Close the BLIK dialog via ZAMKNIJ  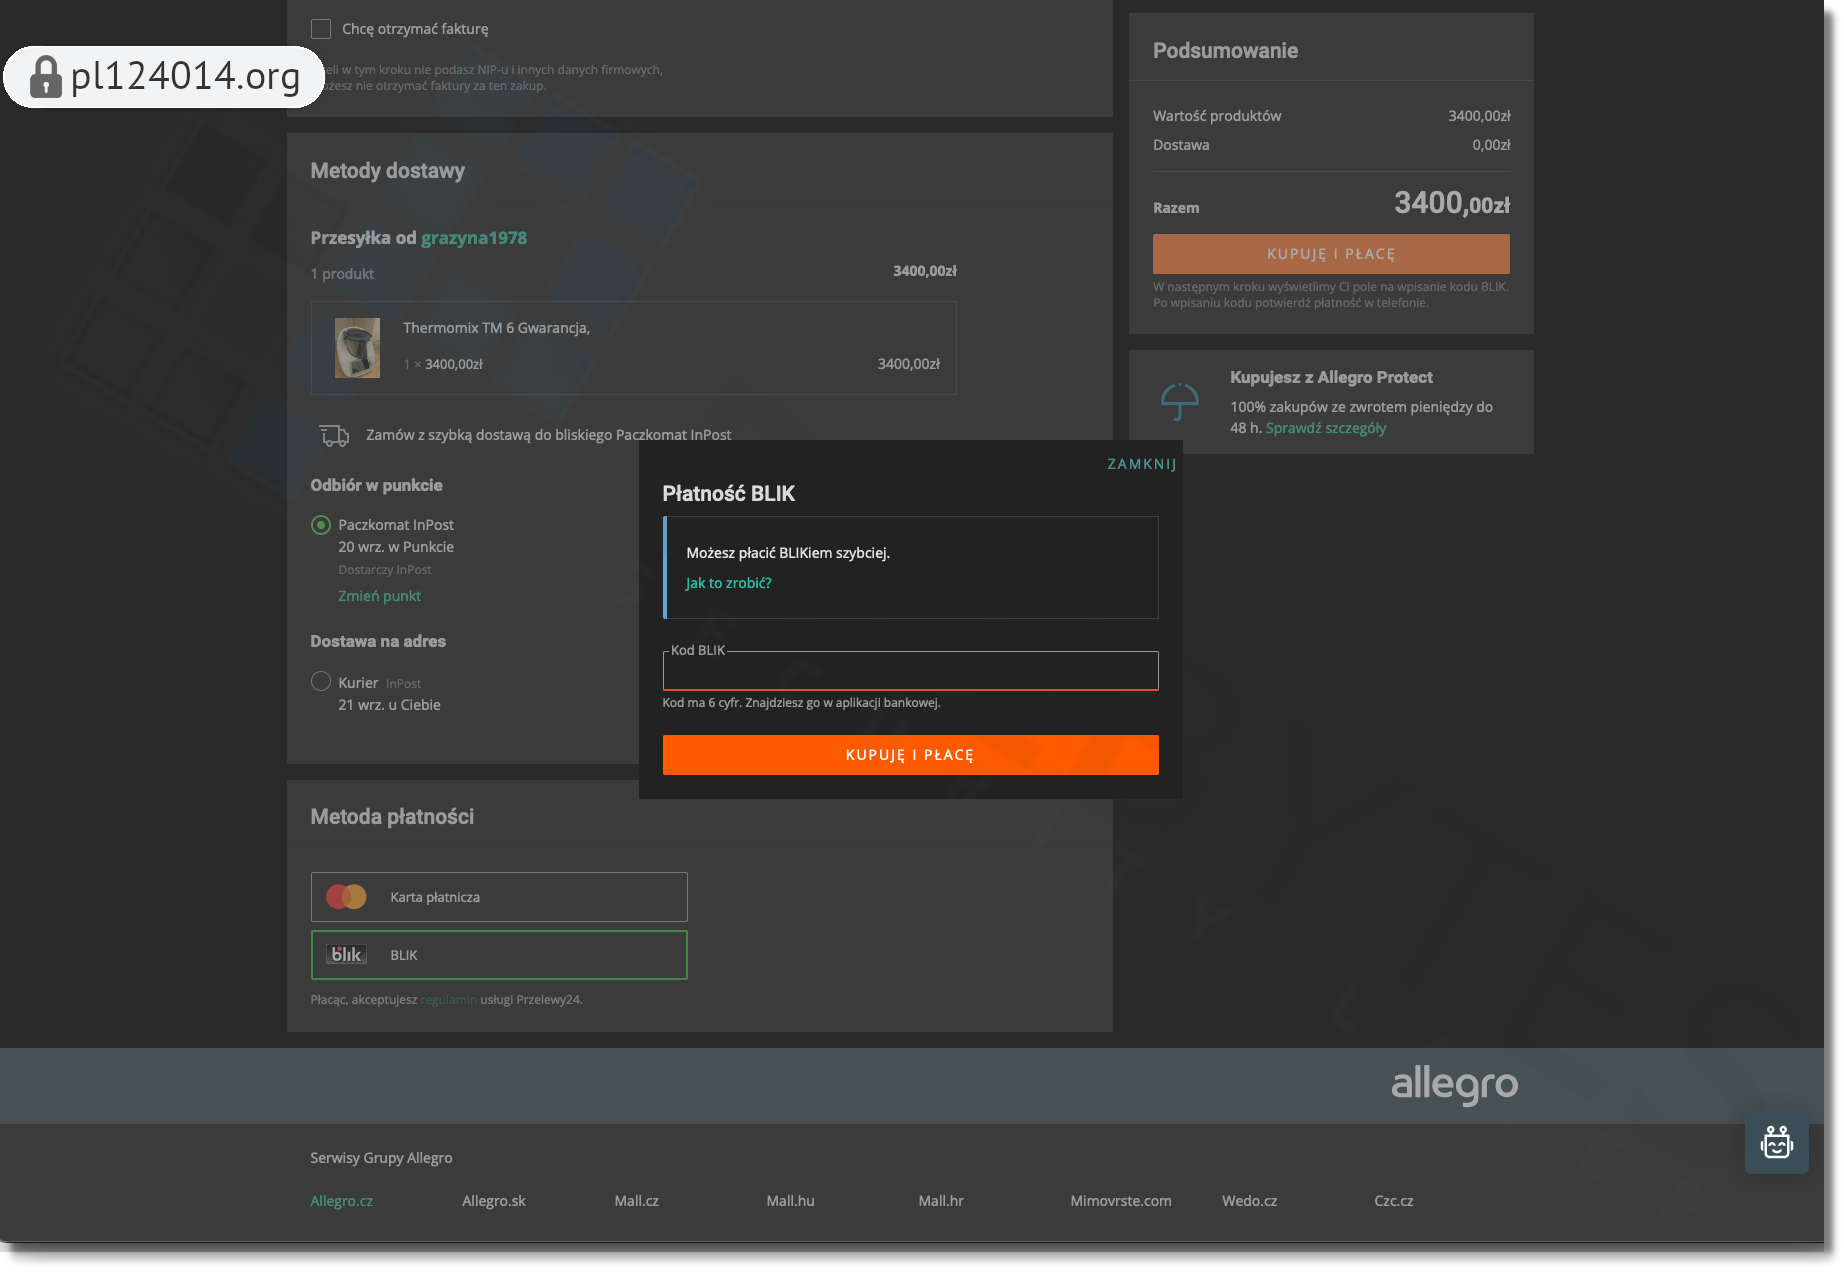(1142, 464)
